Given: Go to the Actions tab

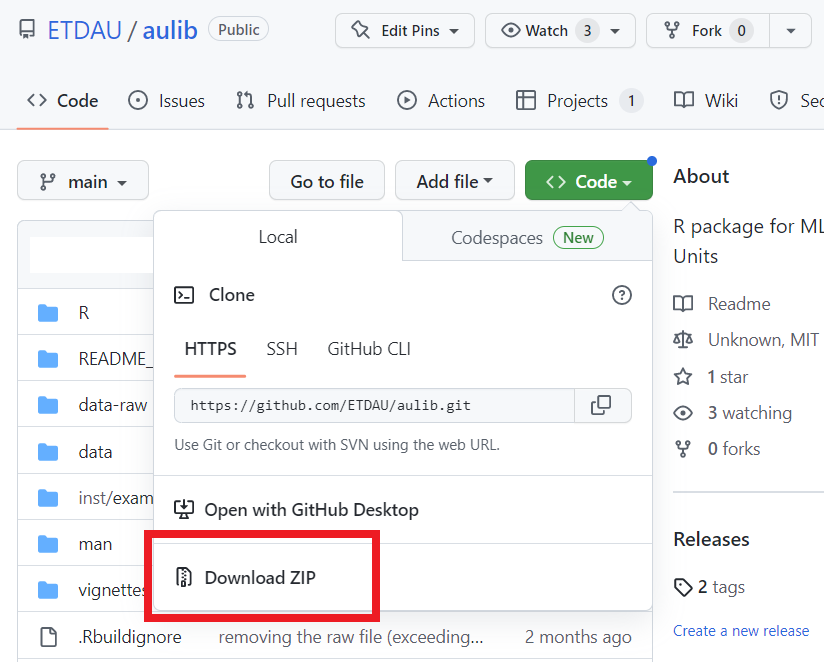Looking at the screenshot, I should [441, 100].
